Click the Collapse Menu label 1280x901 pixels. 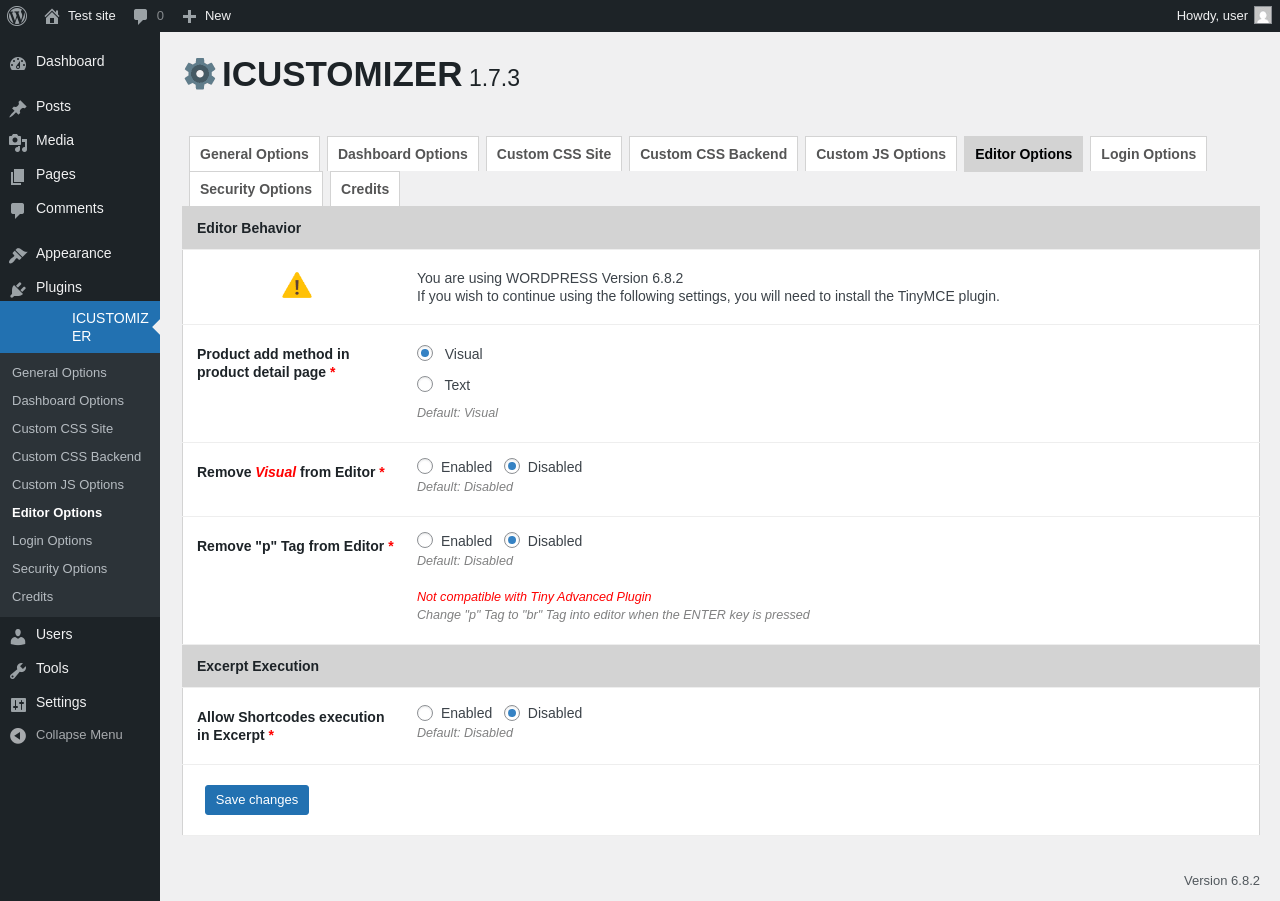coord(79,735)
